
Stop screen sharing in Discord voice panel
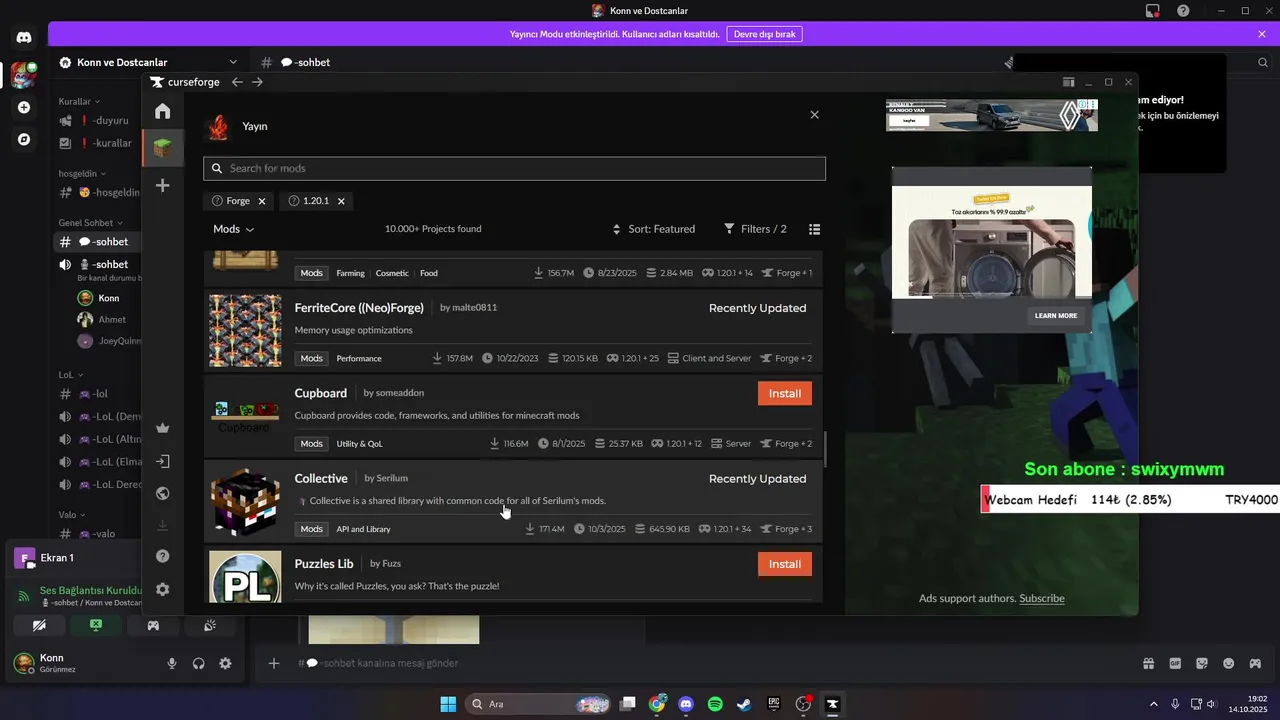pos(96,625)
